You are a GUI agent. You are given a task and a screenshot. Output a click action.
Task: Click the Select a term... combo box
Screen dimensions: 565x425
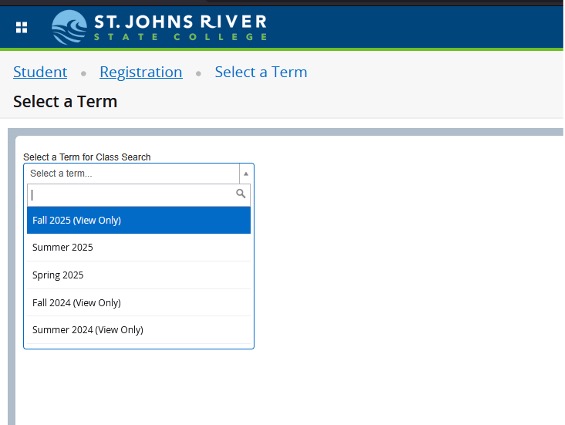click(139, 174)
